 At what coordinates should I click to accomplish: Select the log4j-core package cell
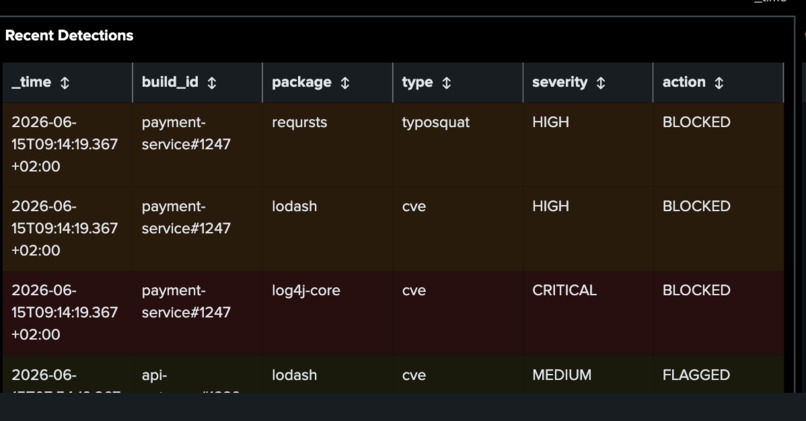coord(306,291)
